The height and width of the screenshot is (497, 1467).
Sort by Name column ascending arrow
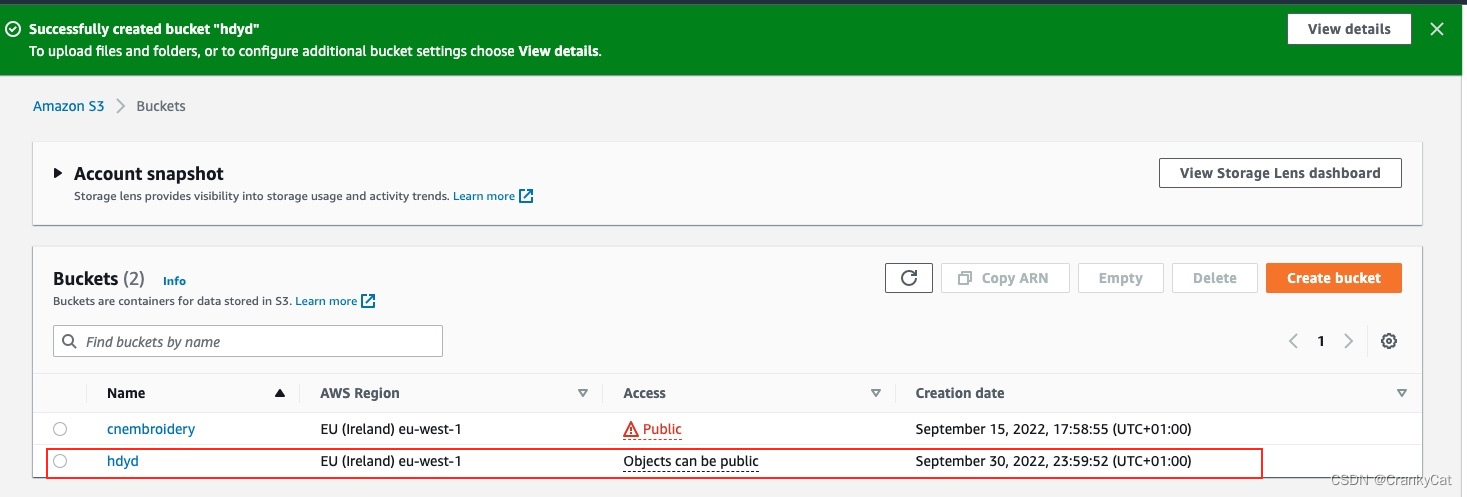(280, 393)
